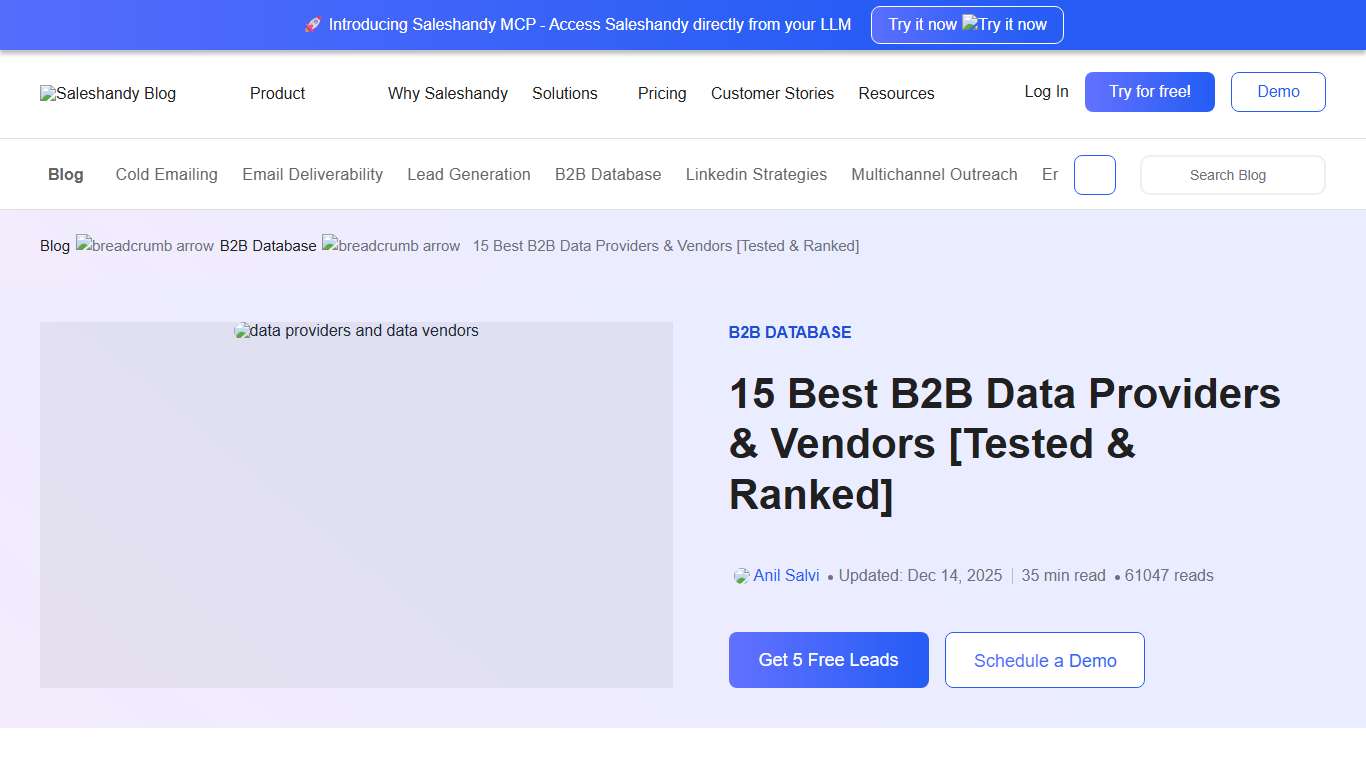
Task: Open the Resources dropdown menu
Action: point(896,93)
